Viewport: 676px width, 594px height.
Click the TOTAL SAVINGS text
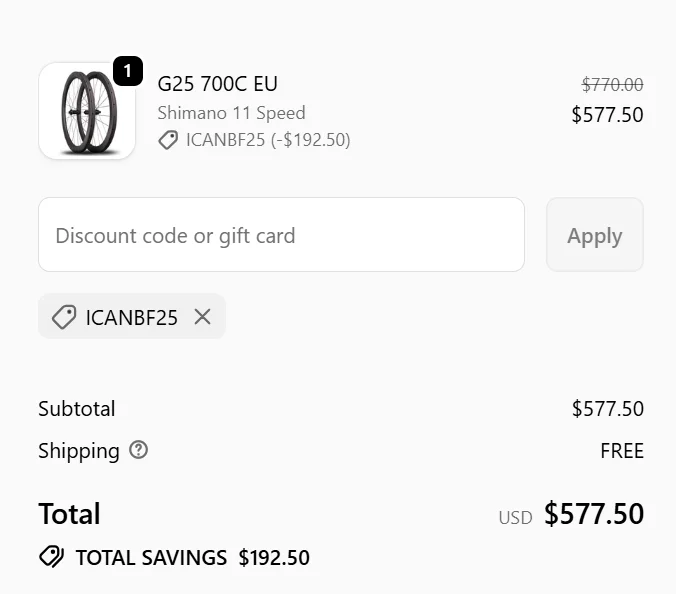(x=151, y=558)
